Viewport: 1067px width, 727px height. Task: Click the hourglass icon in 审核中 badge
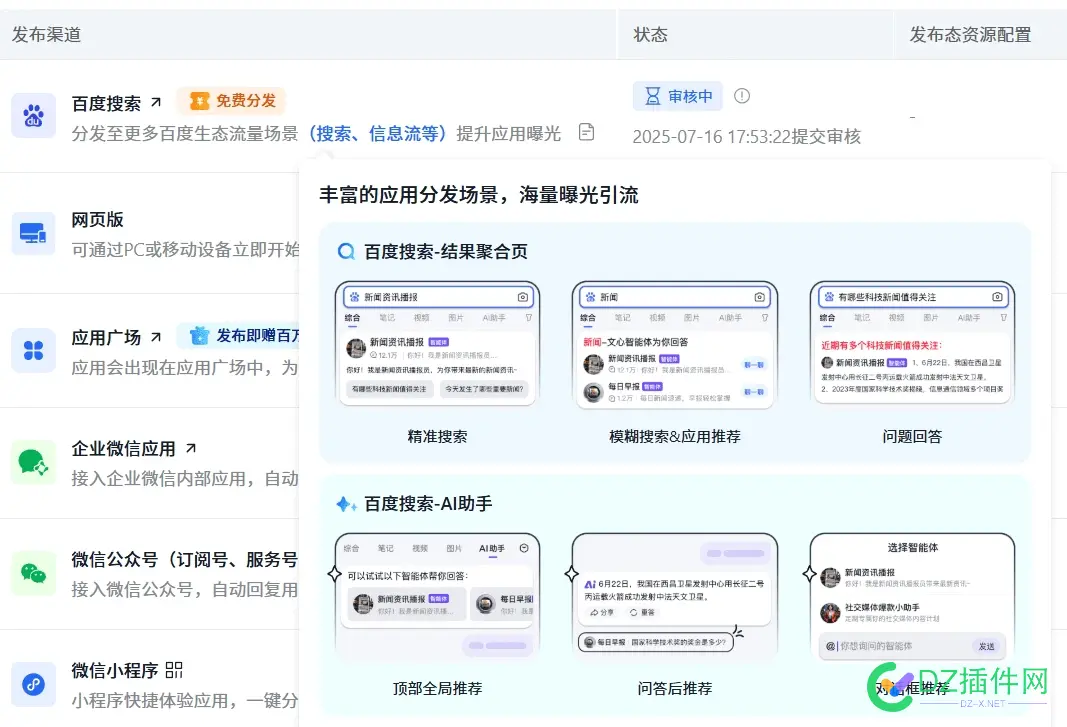tap(654, 96)
